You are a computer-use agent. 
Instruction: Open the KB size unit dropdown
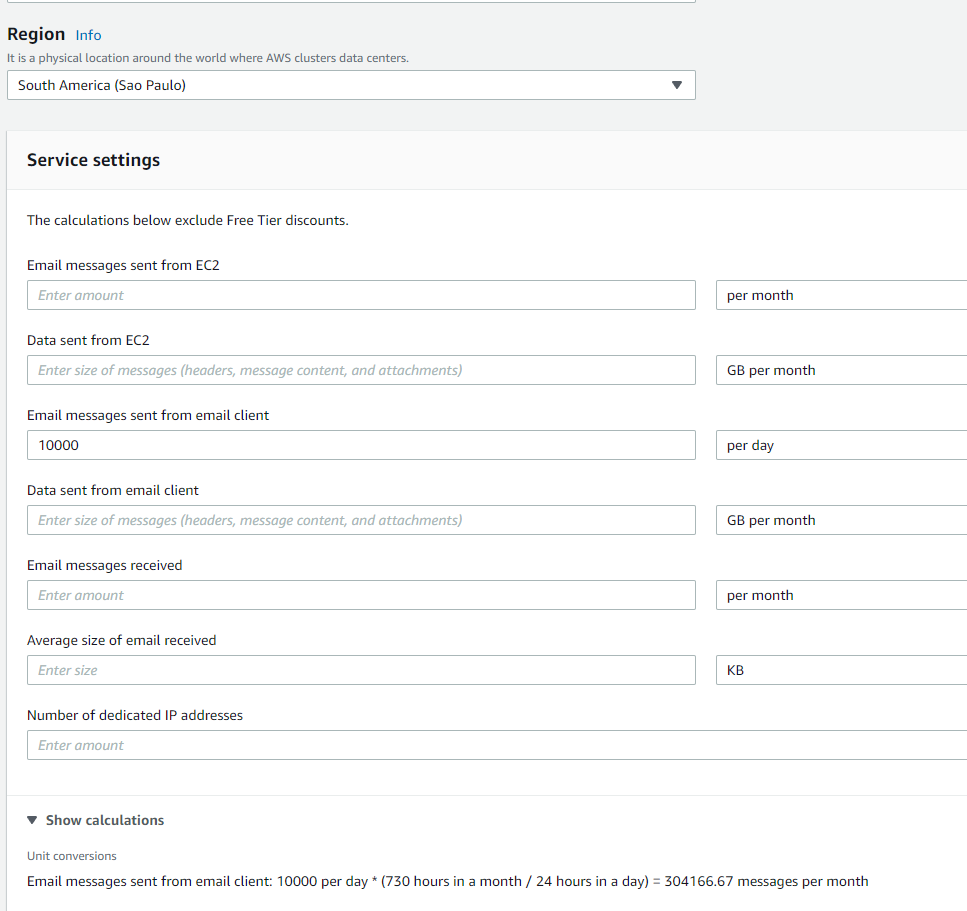[x=840, y=670]
